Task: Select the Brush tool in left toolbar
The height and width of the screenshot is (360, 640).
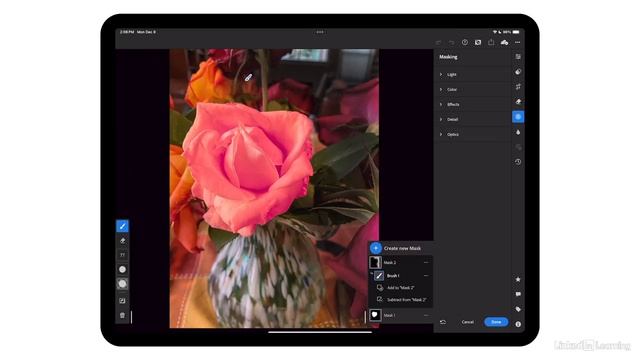Action: [122, 226]
